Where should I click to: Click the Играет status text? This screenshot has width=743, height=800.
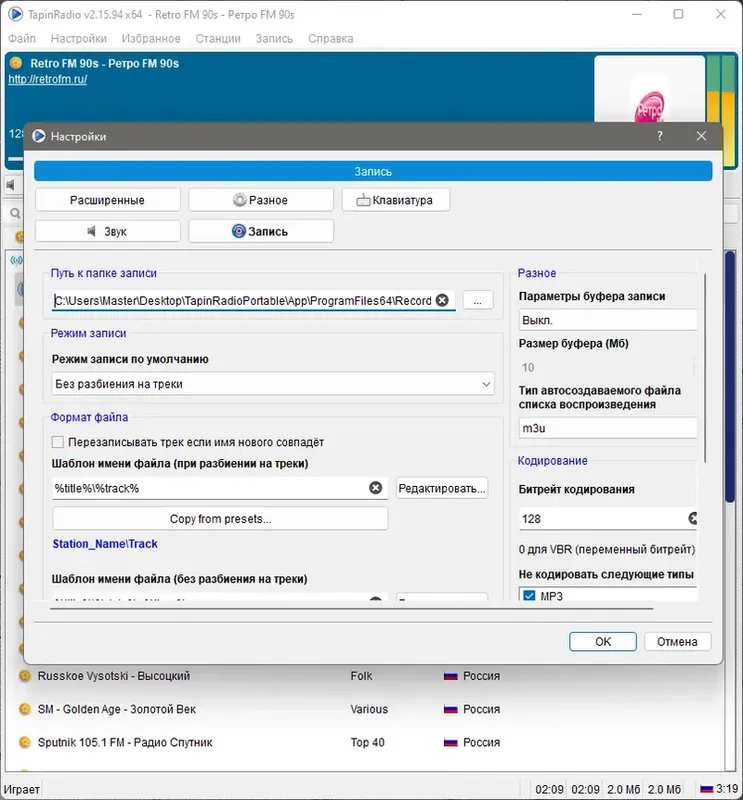tap(21, 789)
